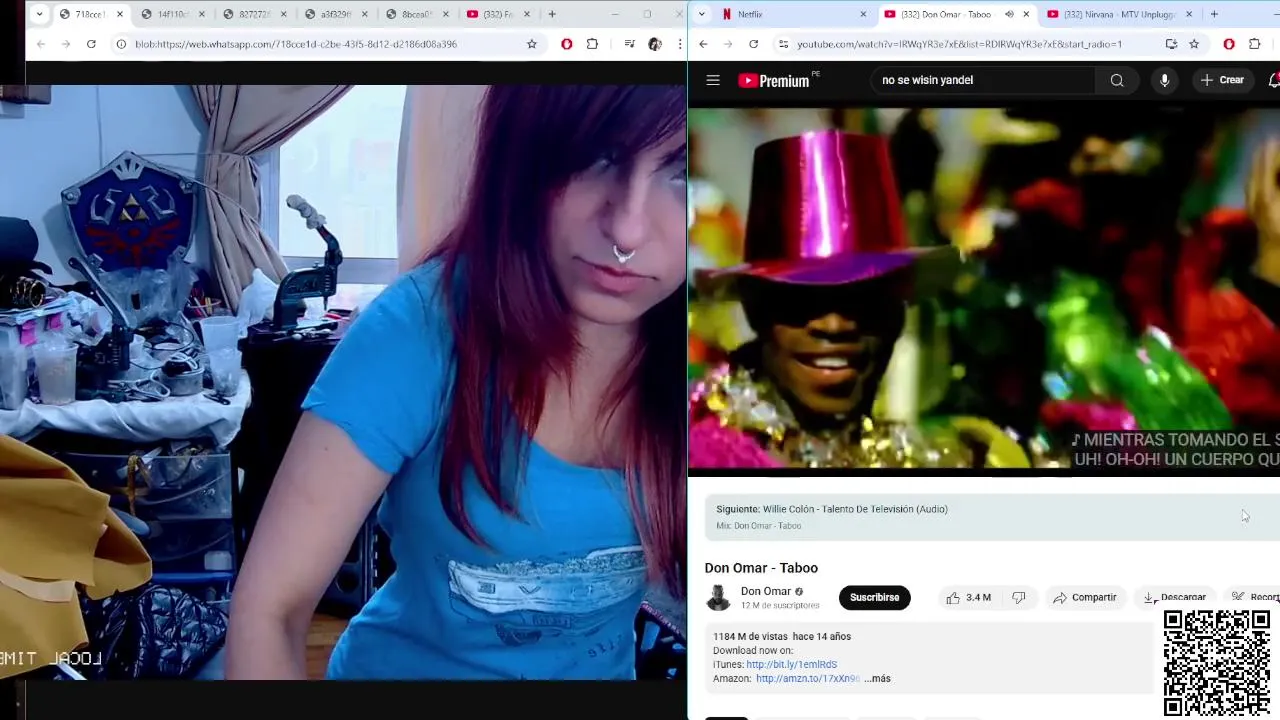
Task: Open the profile avatar in left browser window
Action: click(655, 44)
